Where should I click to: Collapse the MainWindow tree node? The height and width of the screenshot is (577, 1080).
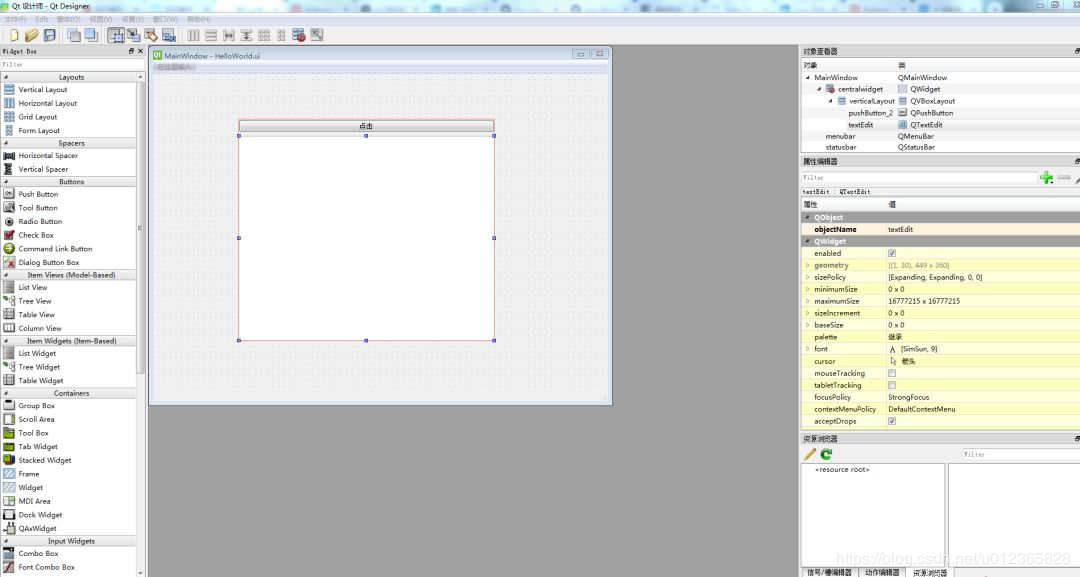point(808,78)
